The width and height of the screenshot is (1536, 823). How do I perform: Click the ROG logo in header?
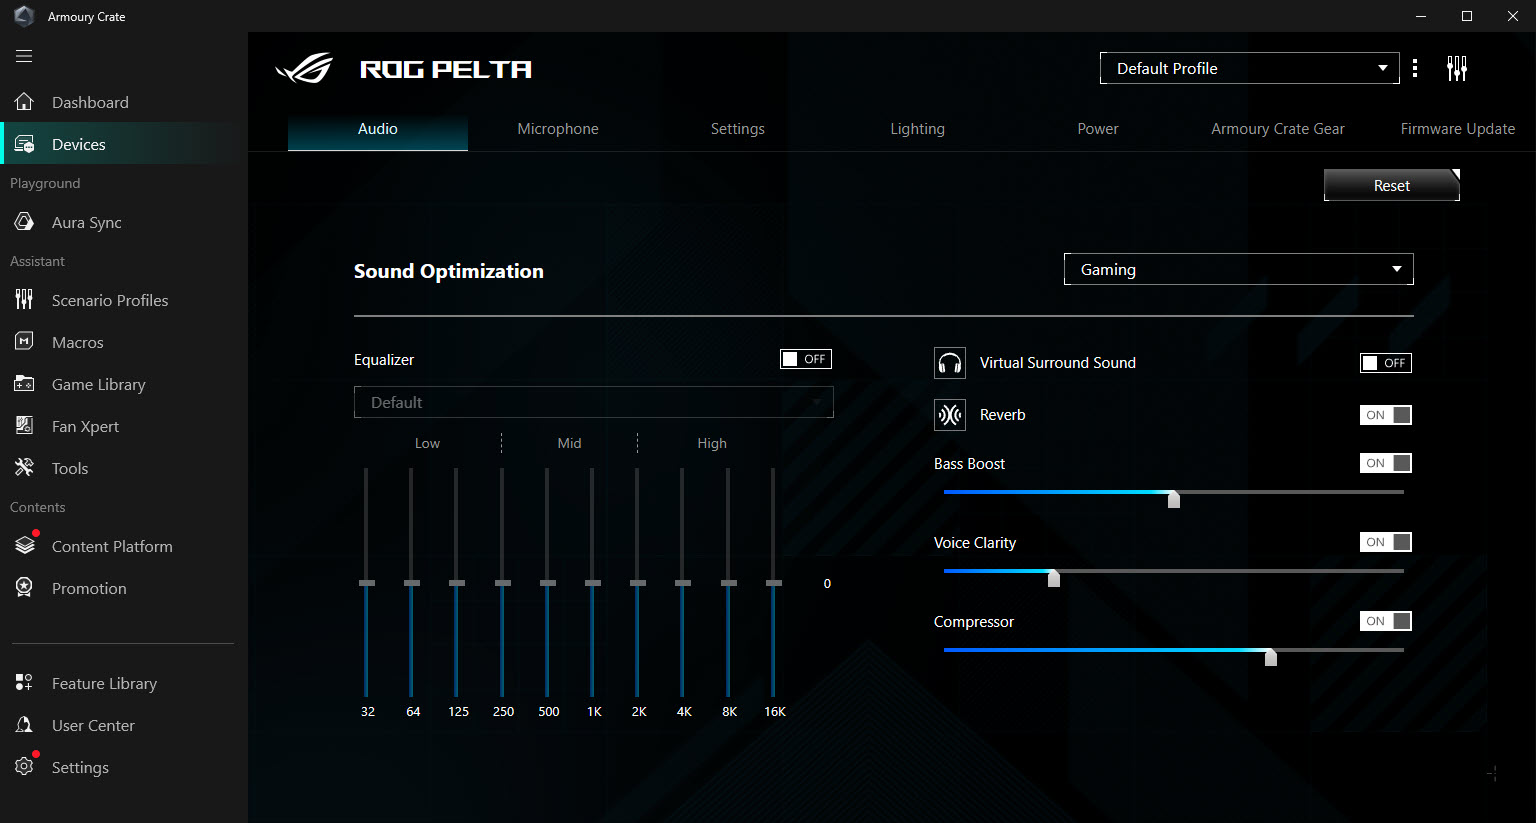304,68
